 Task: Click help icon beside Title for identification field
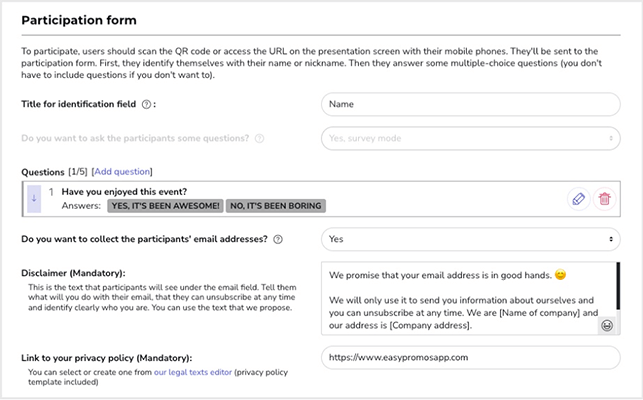coord(147,104)
